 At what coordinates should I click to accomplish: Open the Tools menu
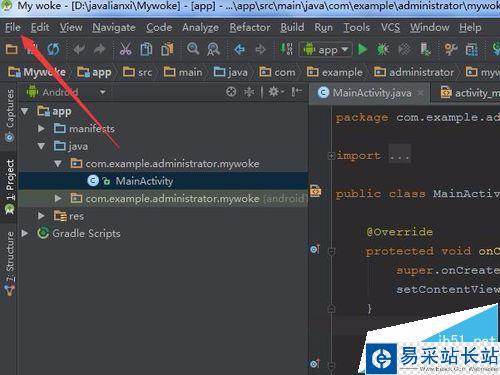[357, 27]
